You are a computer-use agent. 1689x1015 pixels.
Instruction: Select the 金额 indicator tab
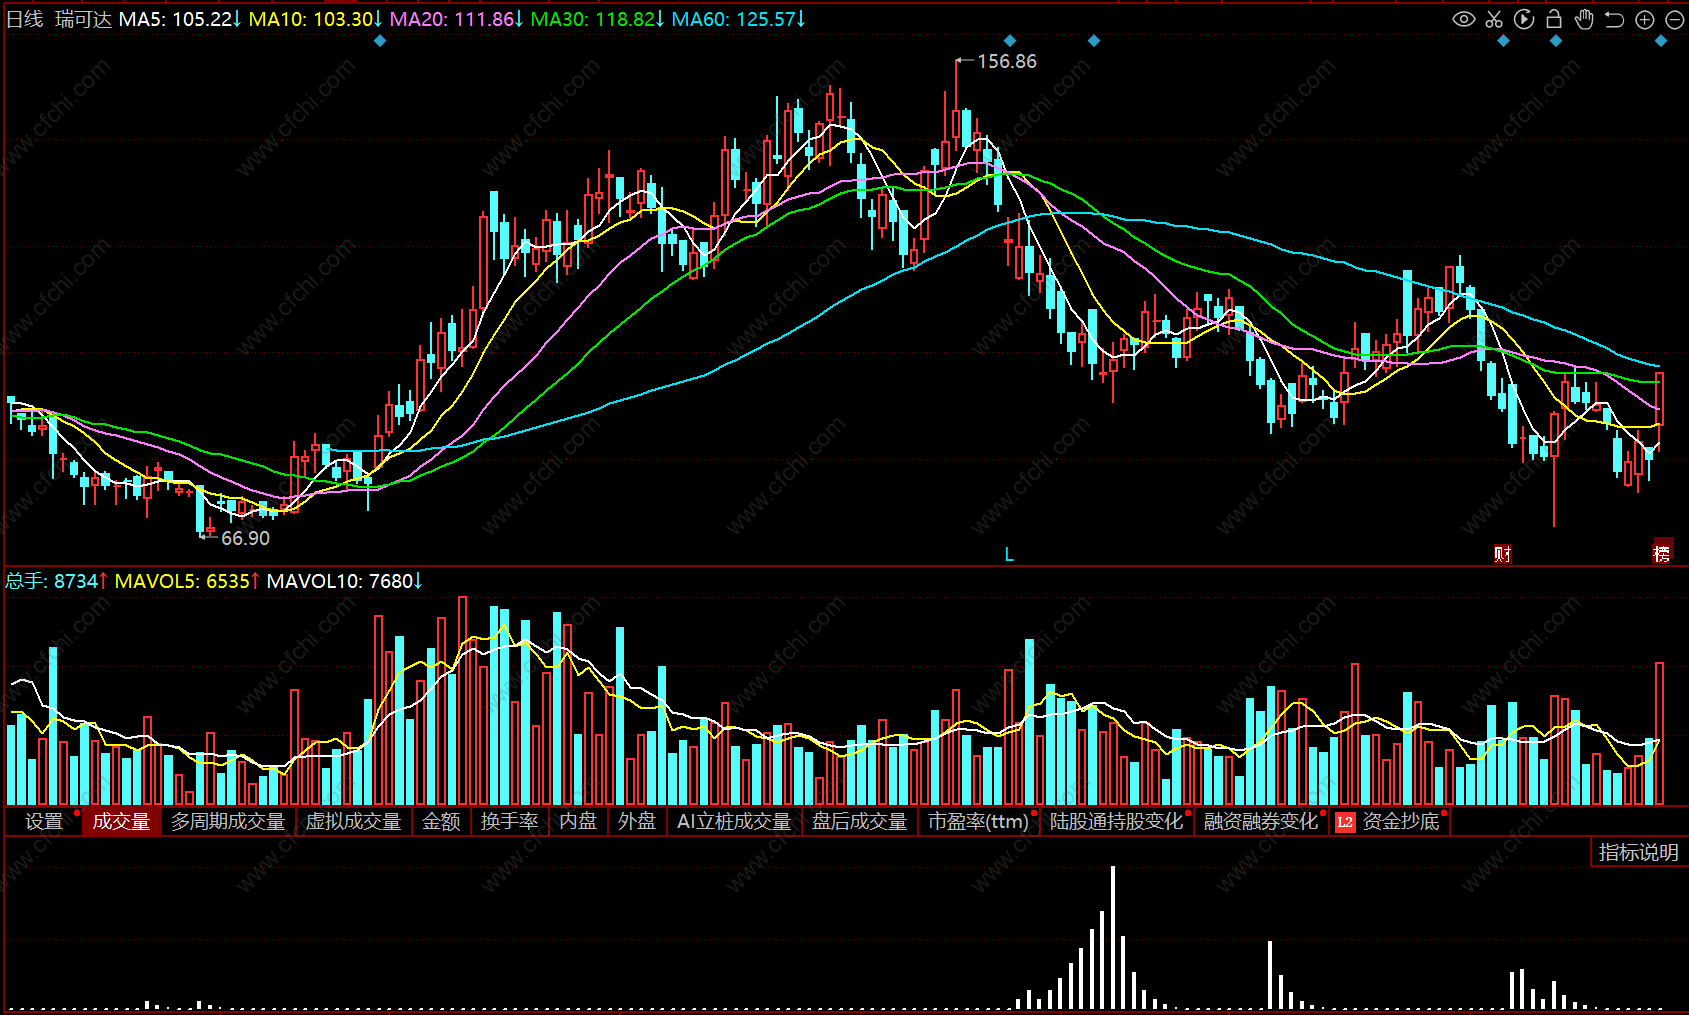click(x=441, y=821)
